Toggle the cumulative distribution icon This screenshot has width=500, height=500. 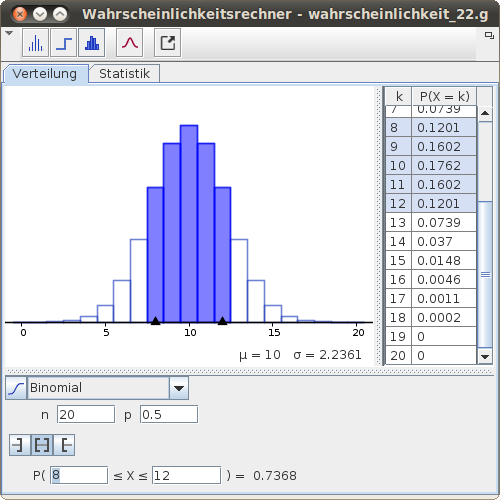pyautogui.click(x=16, y=388)
